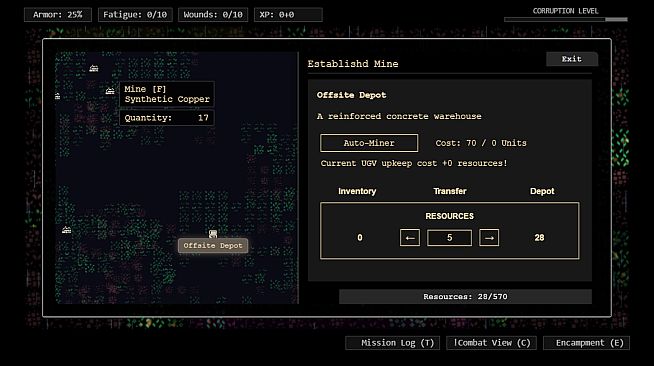Click the Corruption Level progress bar
The width and height of the screenshot is (654, 366).
coord(566,19)
